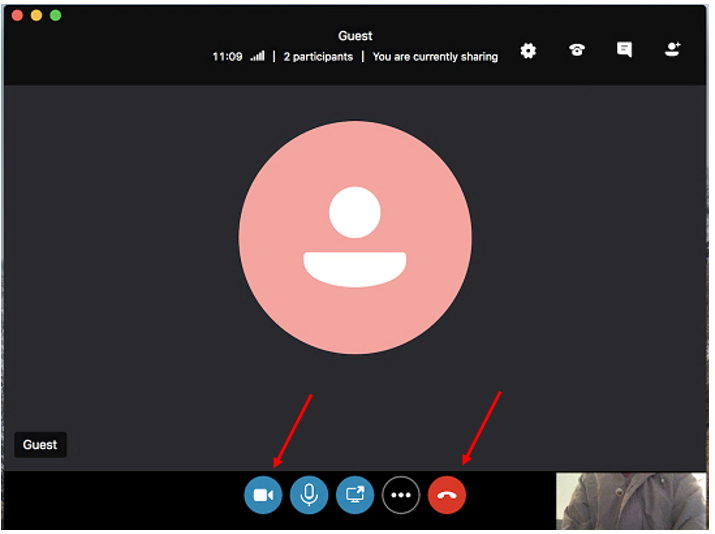Mute the microphone
This screenshot has height=534, width=715.
309,494
